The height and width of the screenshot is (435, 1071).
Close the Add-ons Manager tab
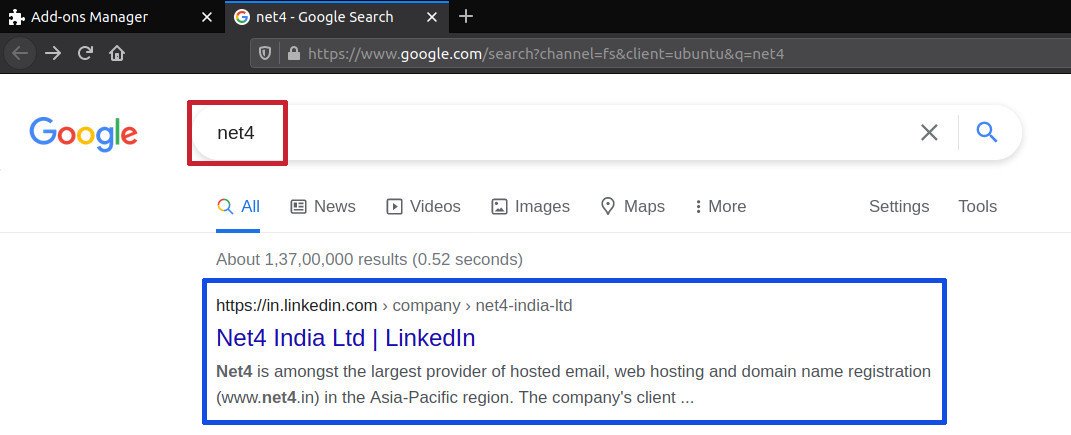[207, 17]
